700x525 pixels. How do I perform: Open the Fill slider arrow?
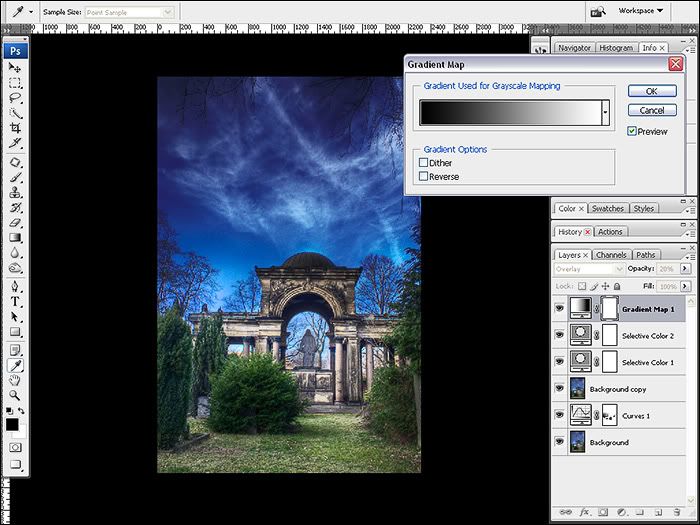tap(685, 286)
